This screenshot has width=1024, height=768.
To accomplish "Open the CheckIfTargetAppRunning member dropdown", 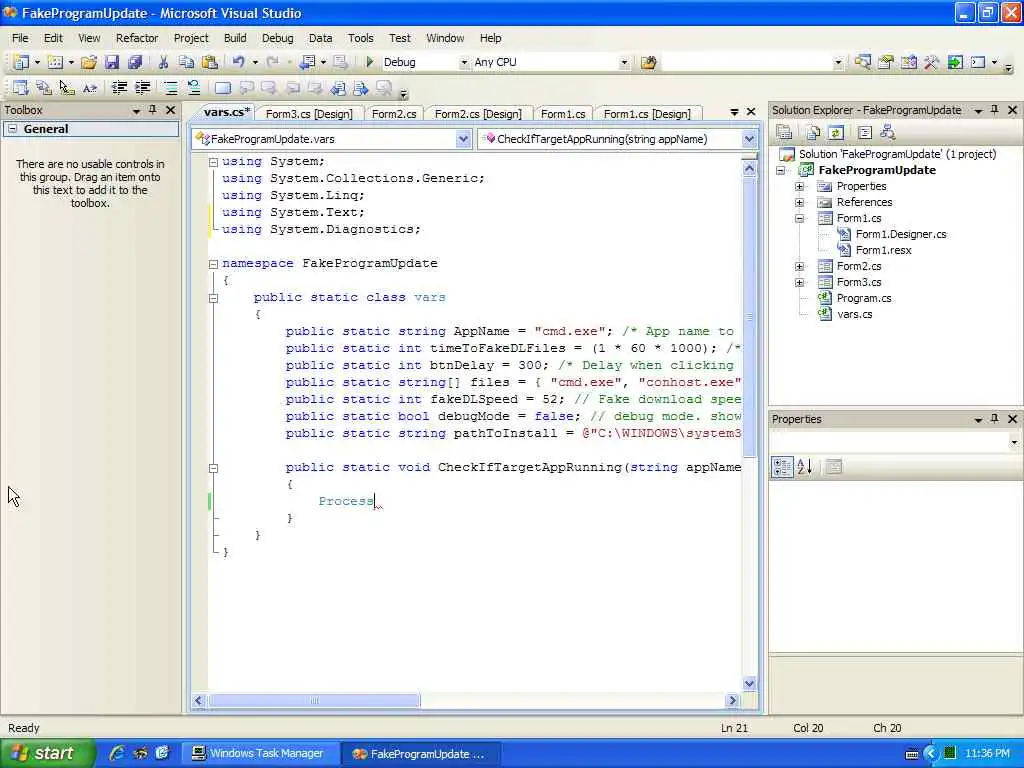I will tap(749, 138).
